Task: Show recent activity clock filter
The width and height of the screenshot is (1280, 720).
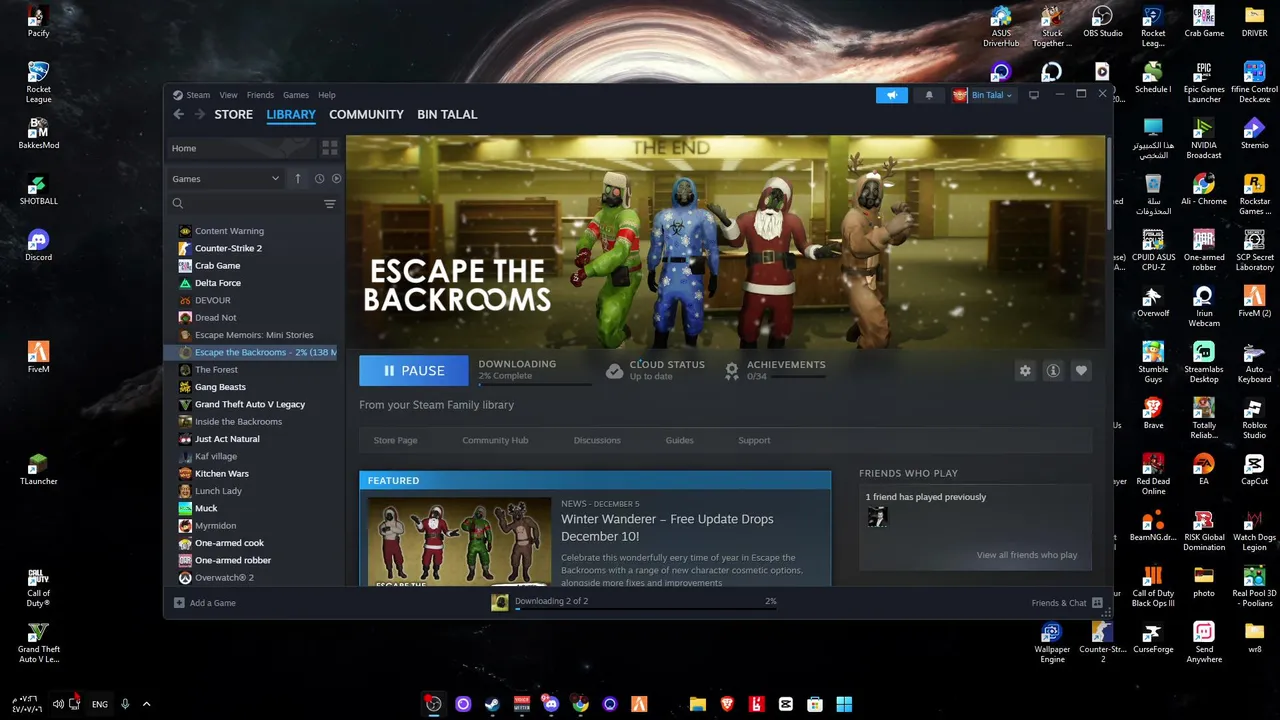Action: coord(319,178)
